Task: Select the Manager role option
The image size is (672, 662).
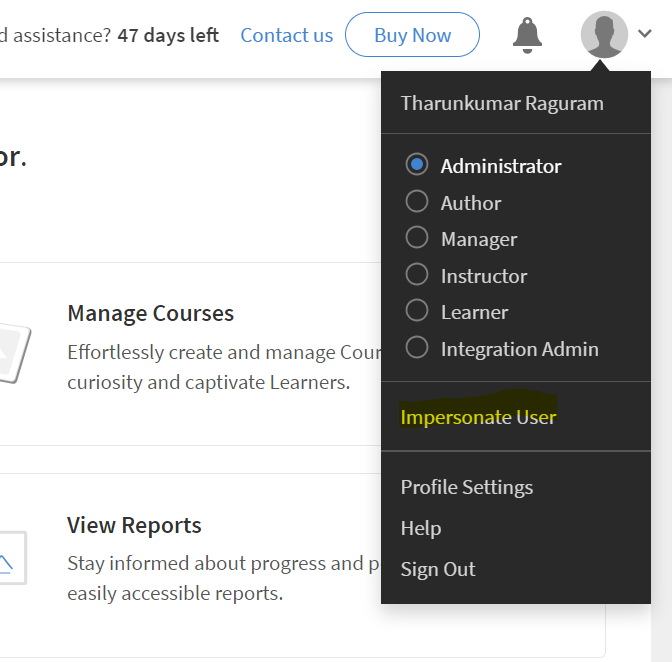Action: pos(417,239)
